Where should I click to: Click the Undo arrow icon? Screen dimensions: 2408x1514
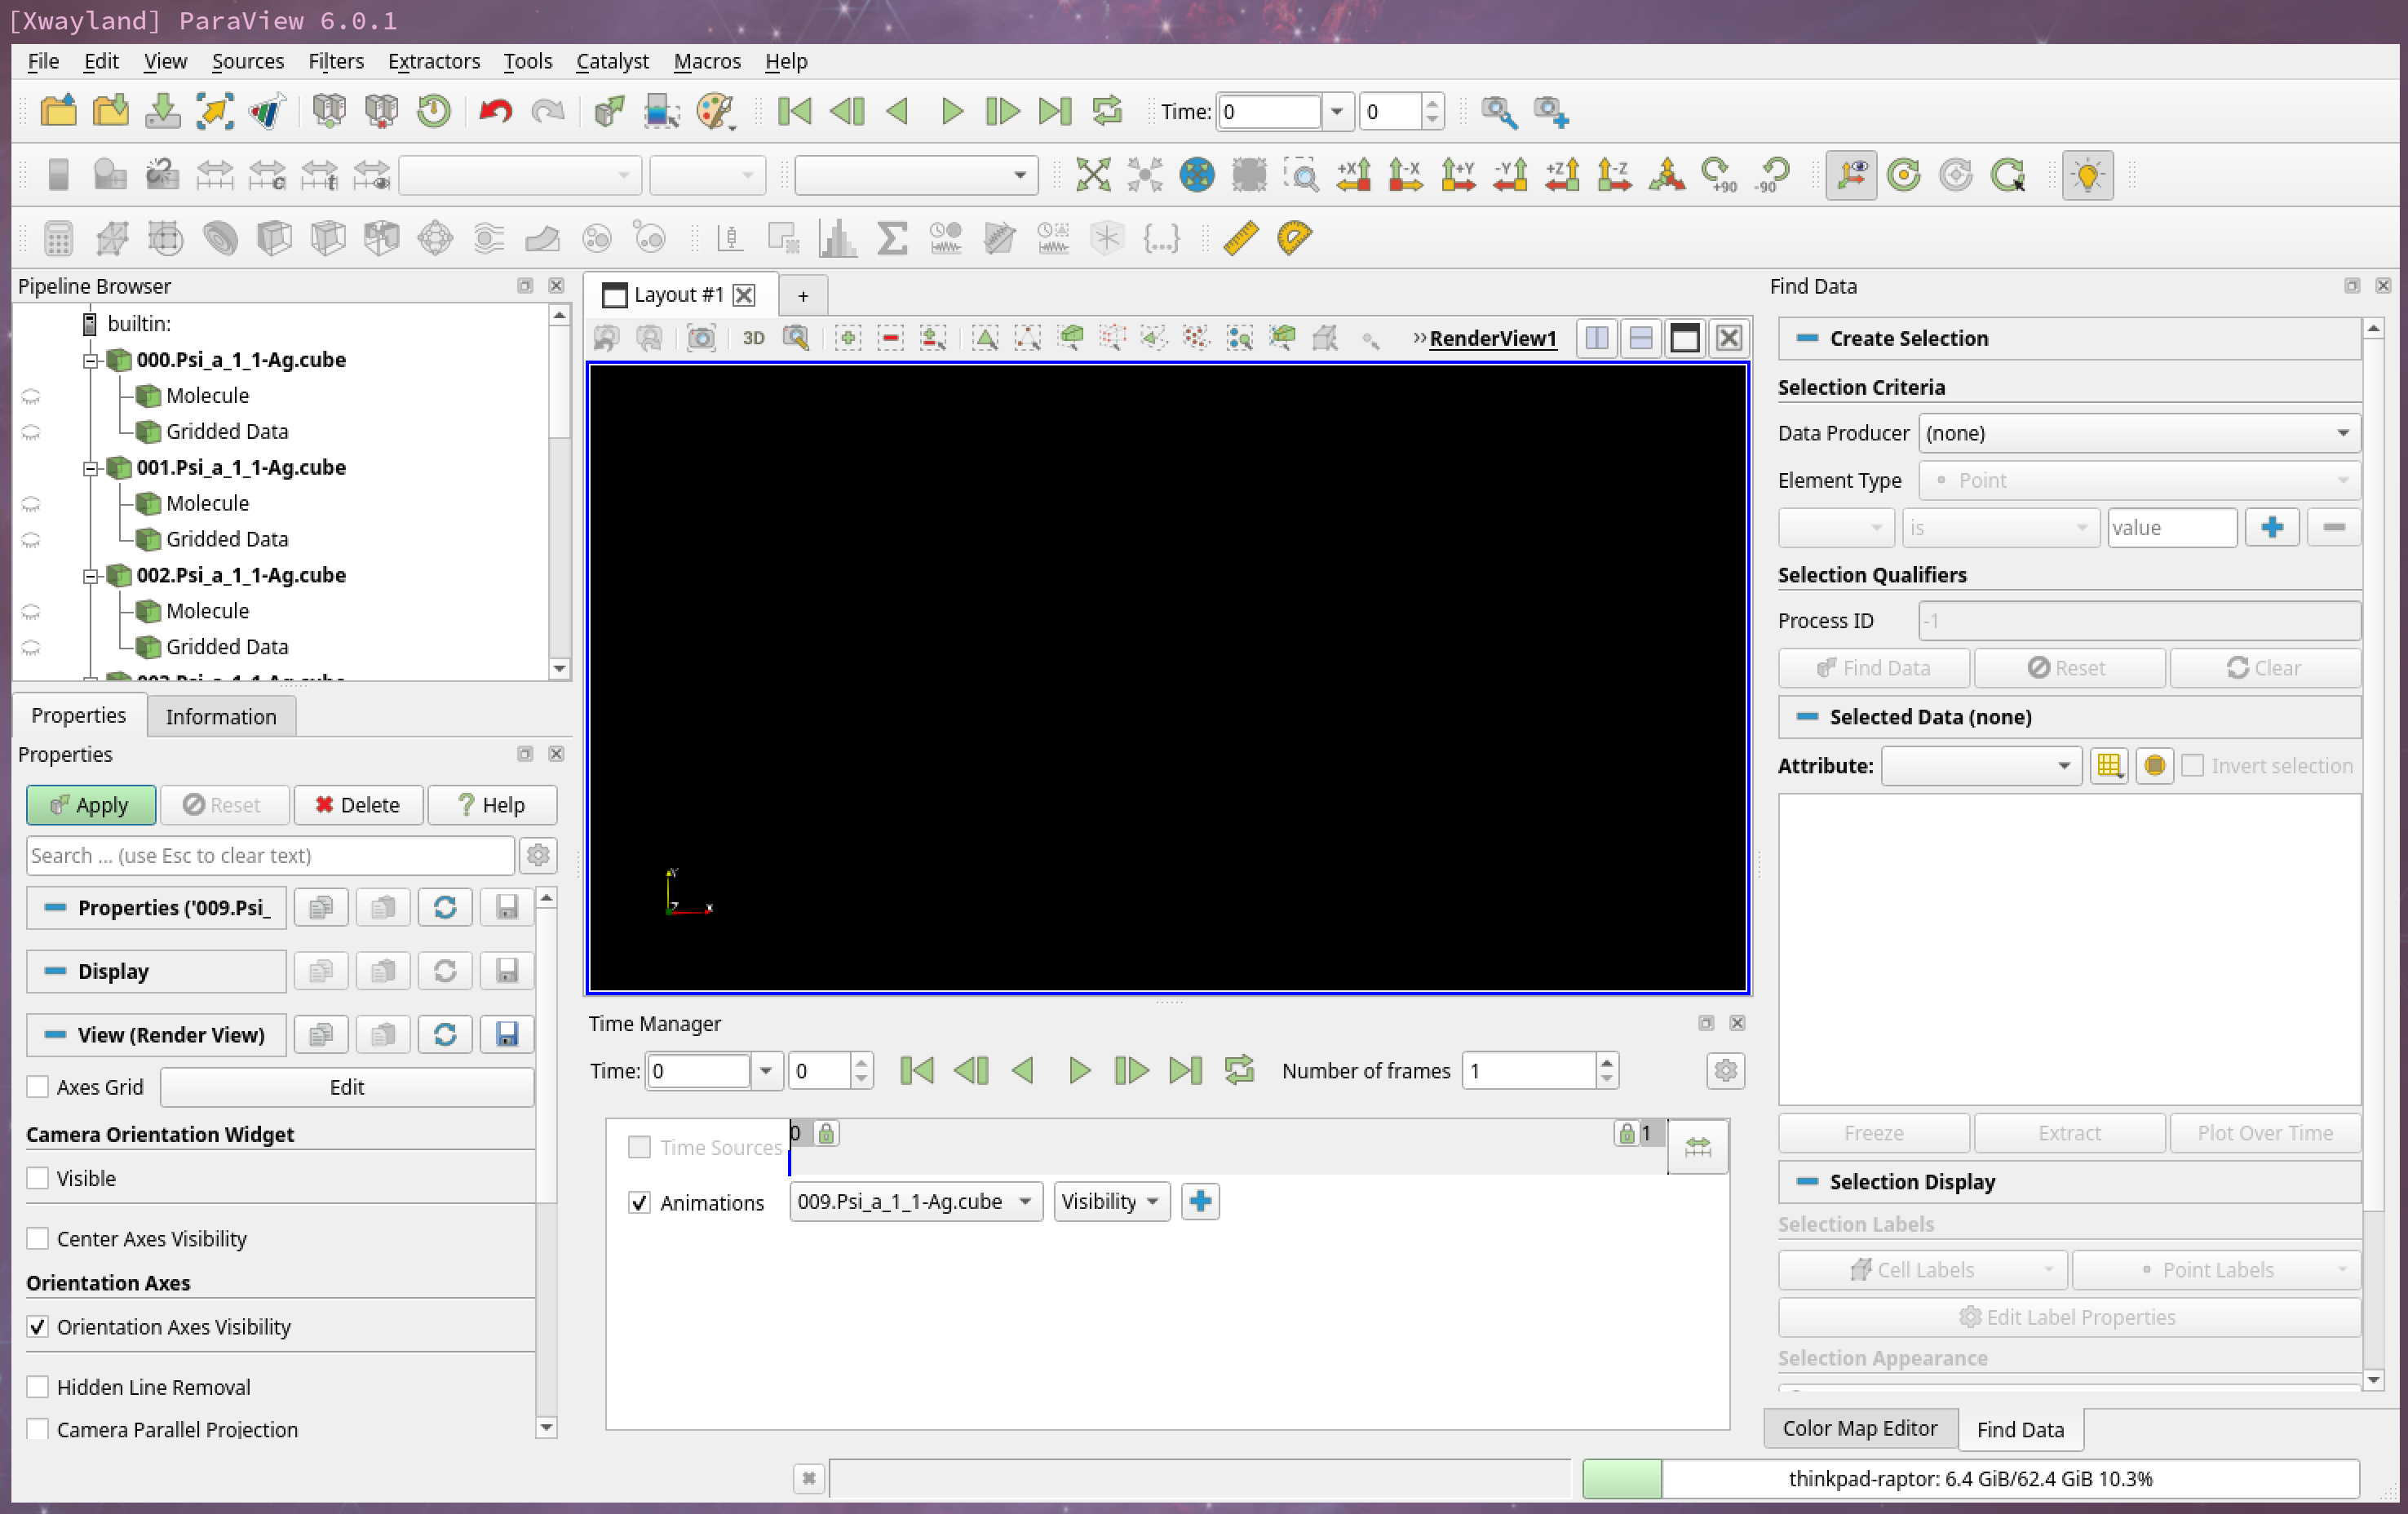point(495,111)
